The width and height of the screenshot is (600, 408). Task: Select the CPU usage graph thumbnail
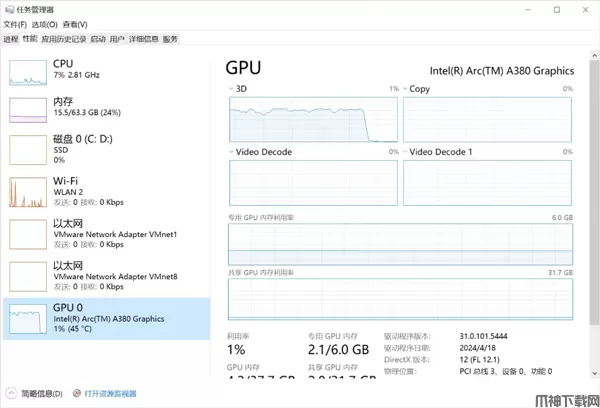pyautogui.click(x=27, y=71)
